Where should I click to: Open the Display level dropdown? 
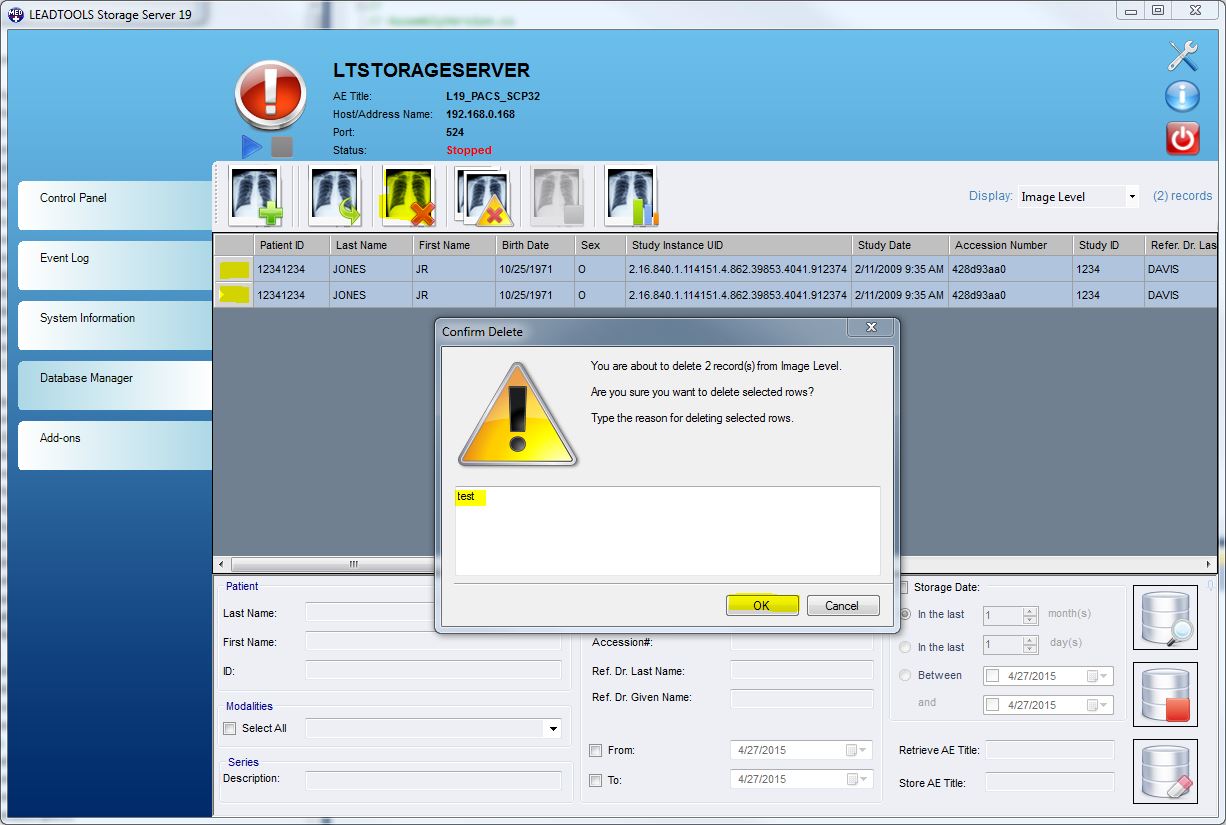pyautogui.click(x=1132, y=197)
